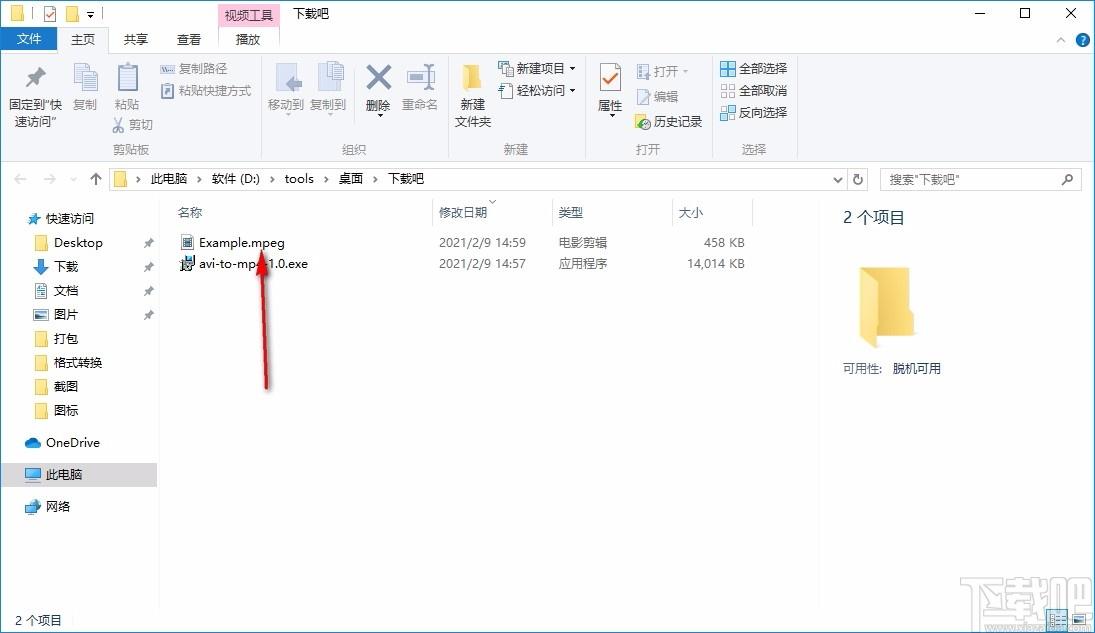Screen dimensions: 1095x633
Task: Open the Play (播放) tab
Action: 248,40
